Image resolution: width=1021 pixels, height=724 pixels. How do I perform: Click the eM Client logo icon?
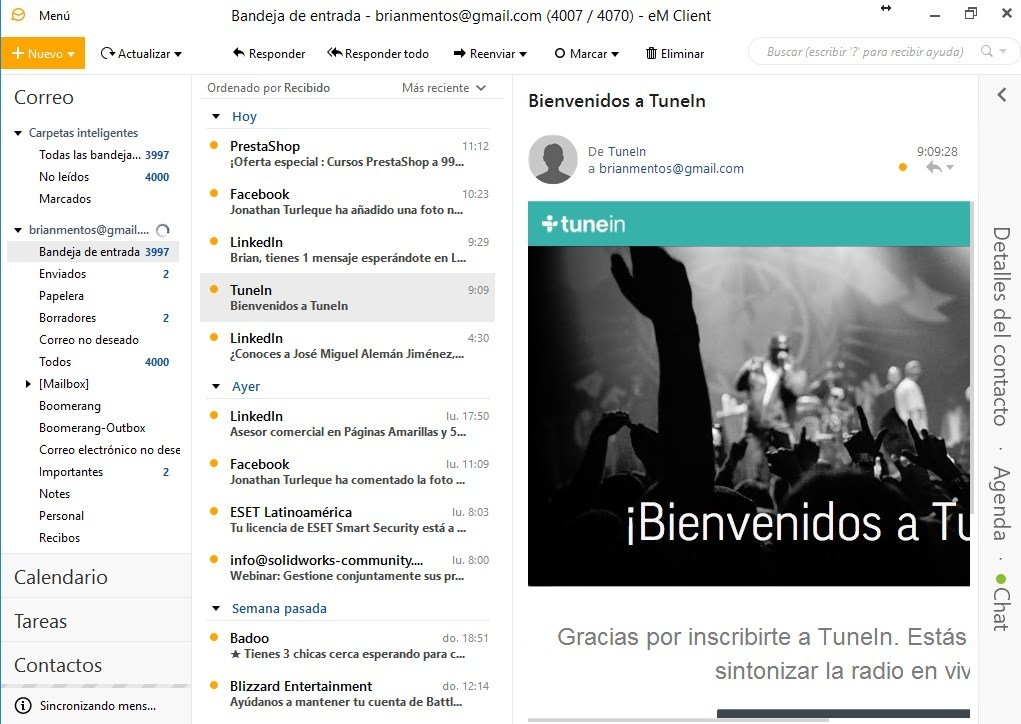click(18, 15)
